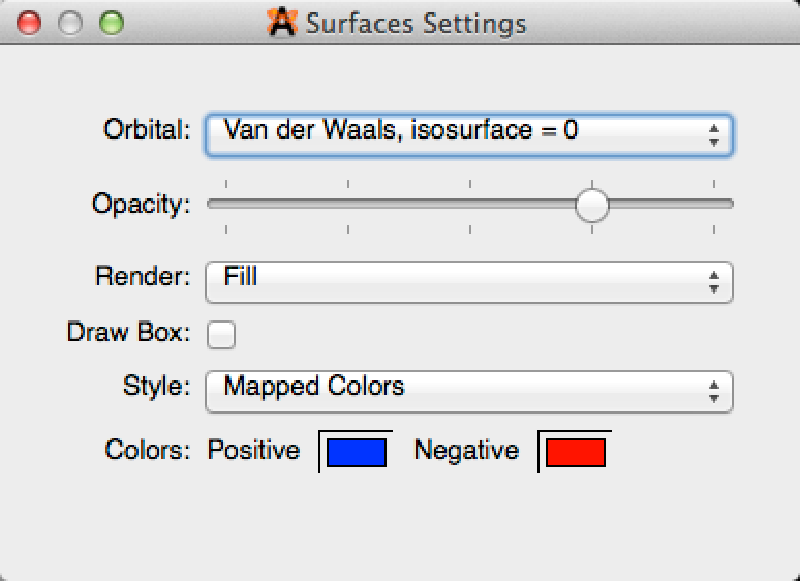
Task: Click the Avogadro icon in the title bar
Action: tap(284, 22)
